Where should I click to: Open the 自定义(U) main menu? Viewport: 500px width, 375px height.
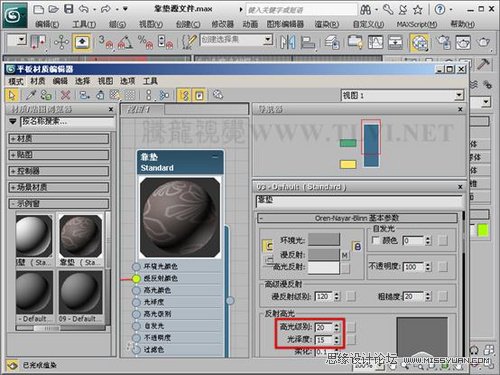368,24
